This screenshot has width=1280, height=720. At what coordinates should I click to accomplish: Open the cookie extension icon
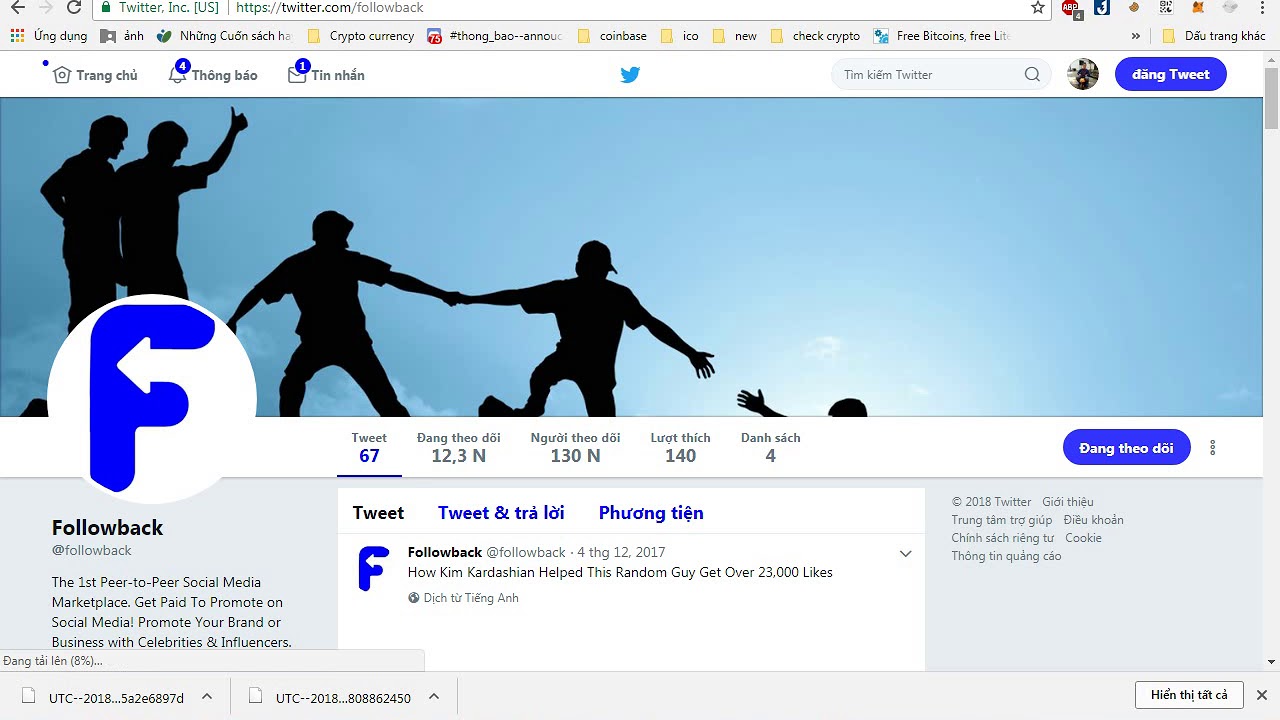point(1133,8)
